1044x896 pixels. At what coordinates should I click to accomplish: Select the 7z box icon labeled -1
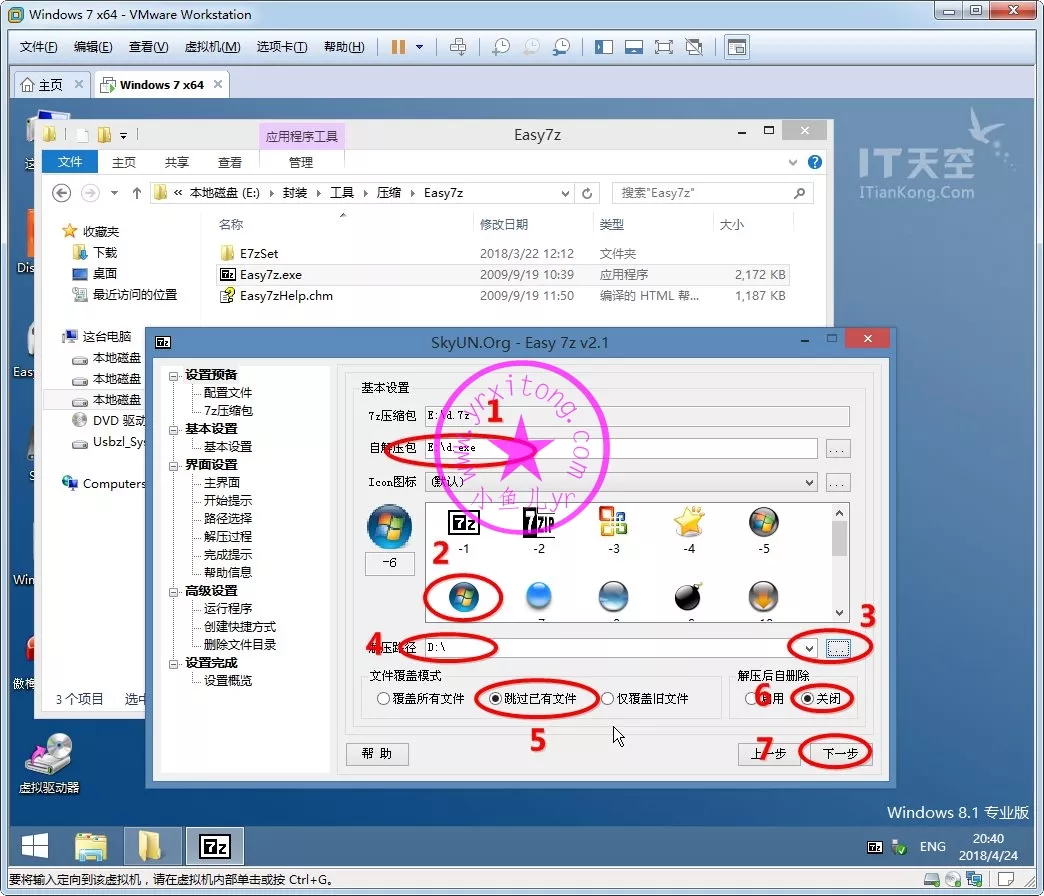pos(464,523)
